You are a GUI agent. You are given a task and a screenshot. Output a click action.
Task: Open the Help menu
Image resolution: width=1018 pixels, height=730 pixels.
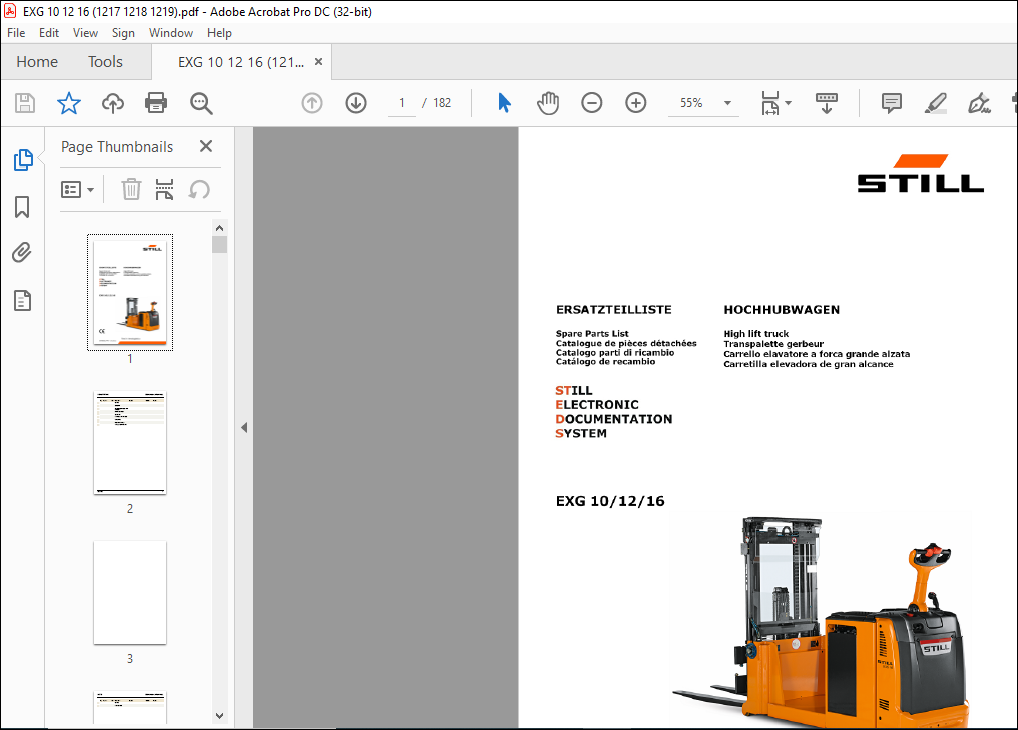[x=219, y=32]
